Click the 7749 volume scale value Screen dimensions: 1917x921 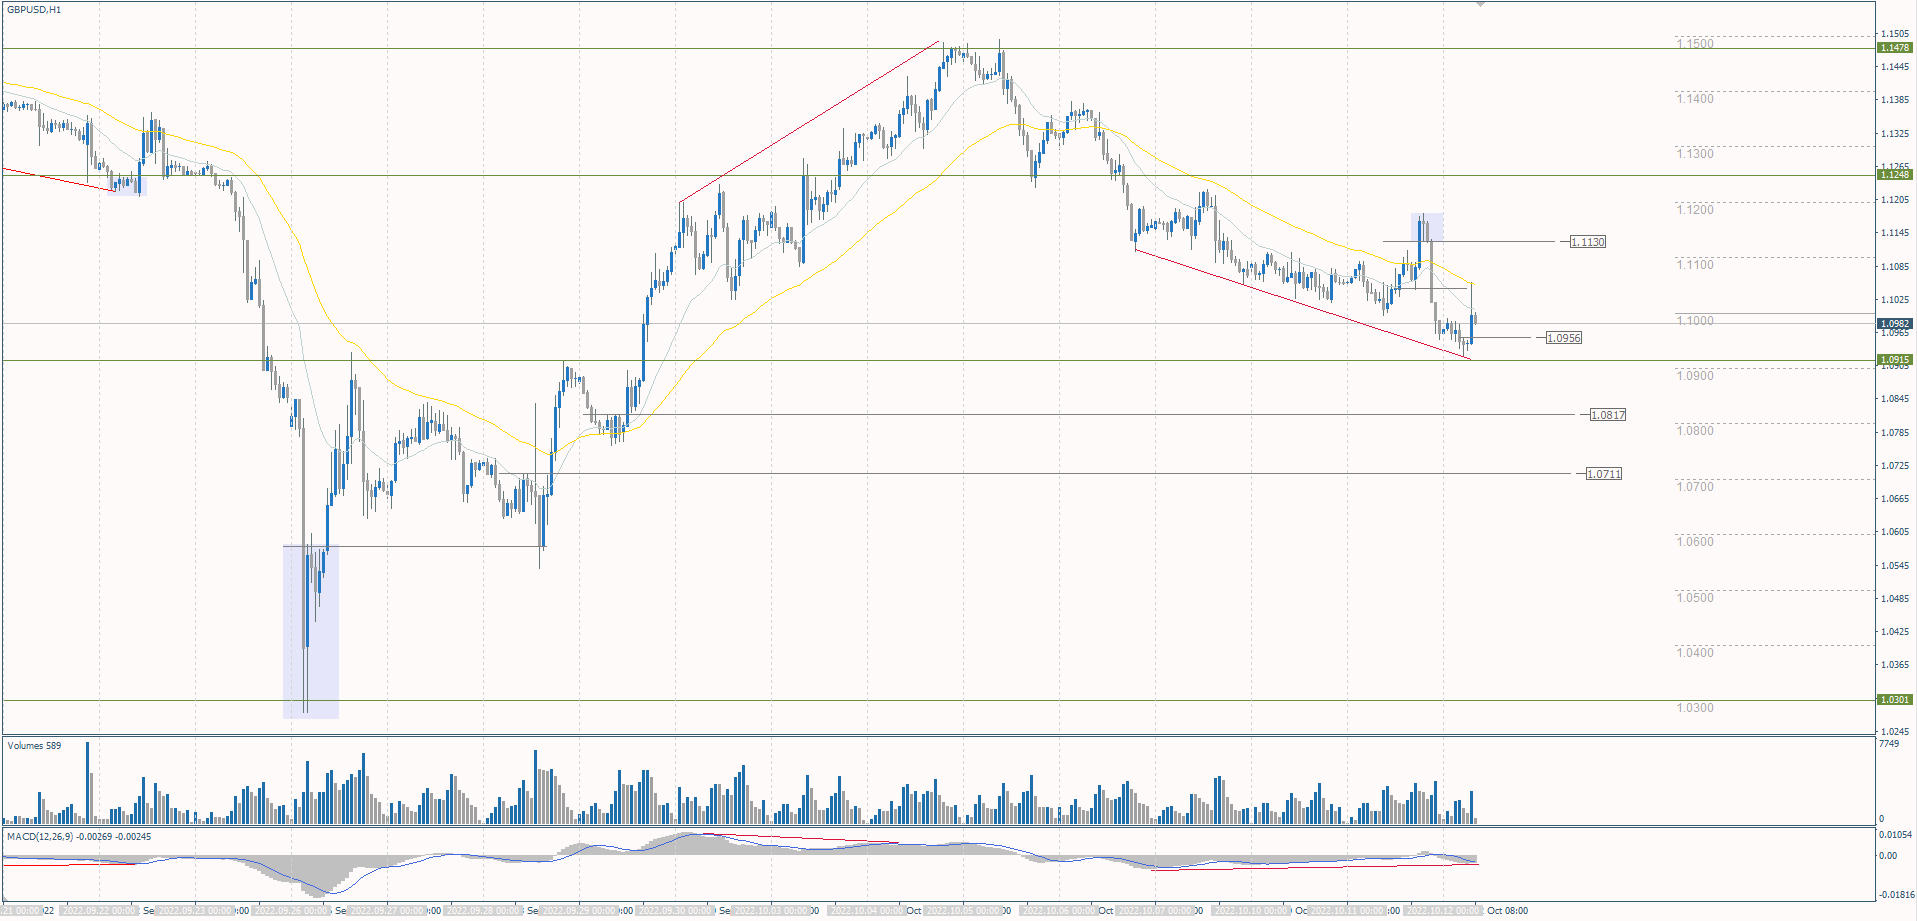pos(1889,744)
